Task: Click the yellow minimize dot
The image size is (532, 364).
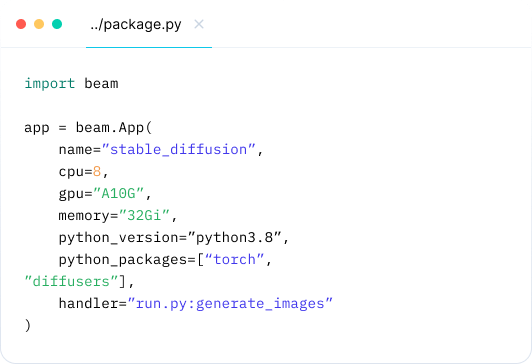Action: [39, 24]
